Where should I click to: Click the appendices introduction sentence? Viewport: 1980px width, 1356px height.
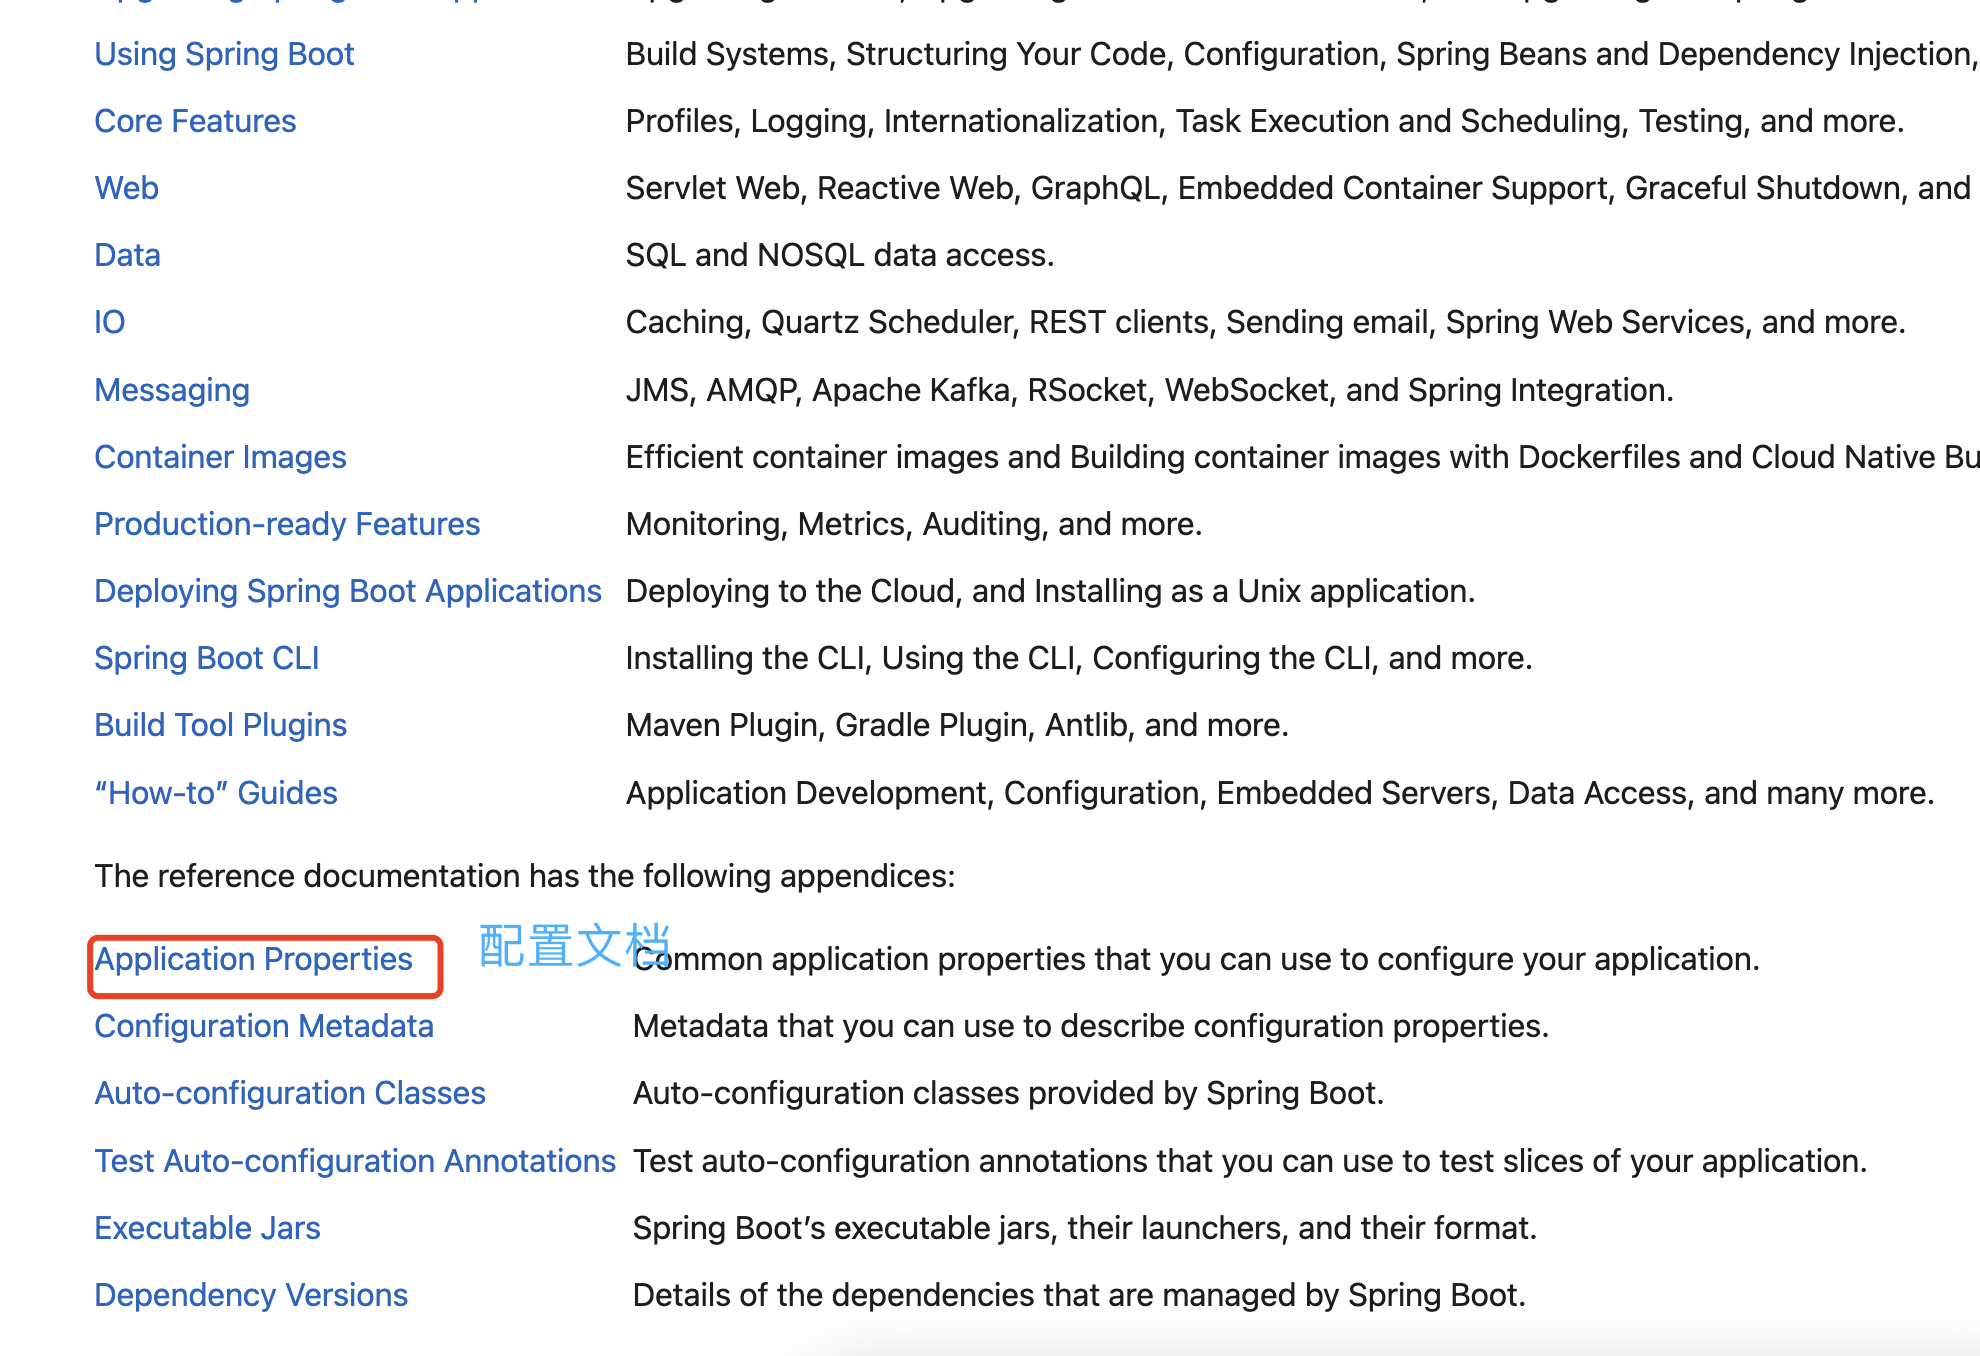[x=524, y=876]
